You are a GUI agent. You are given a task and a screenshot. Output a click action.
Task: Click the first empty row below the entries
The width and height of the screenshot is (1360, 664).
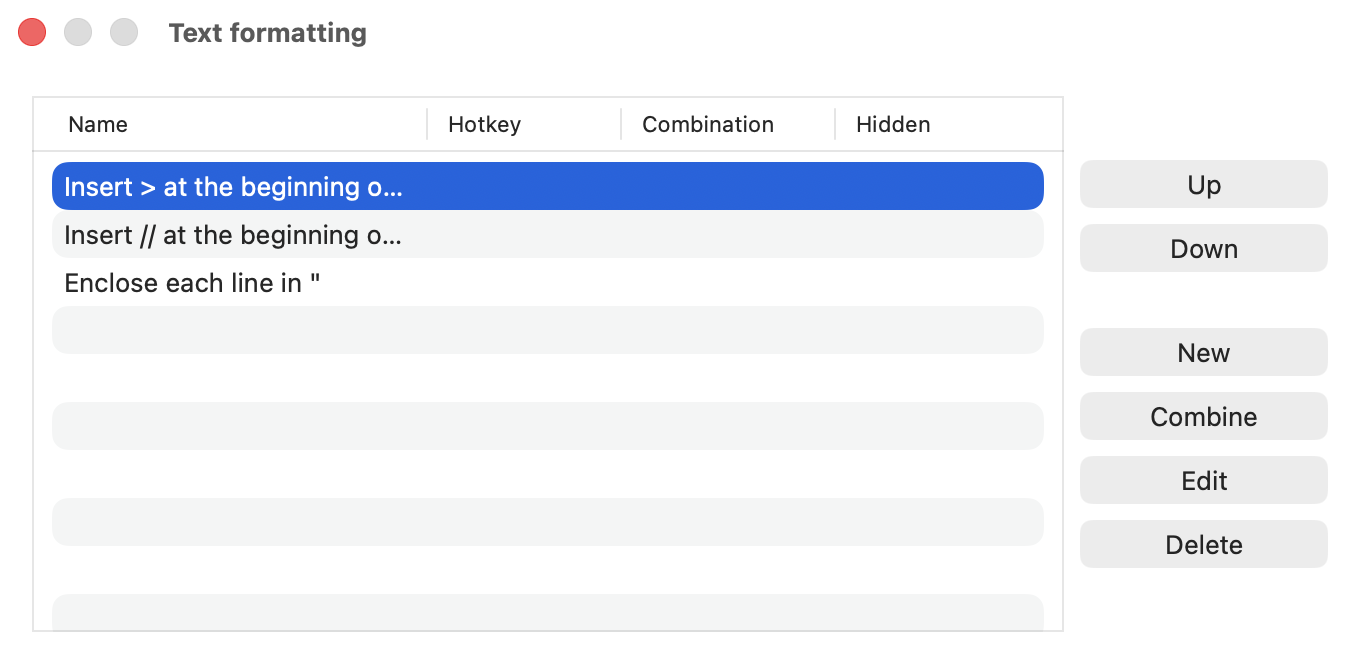547,331
